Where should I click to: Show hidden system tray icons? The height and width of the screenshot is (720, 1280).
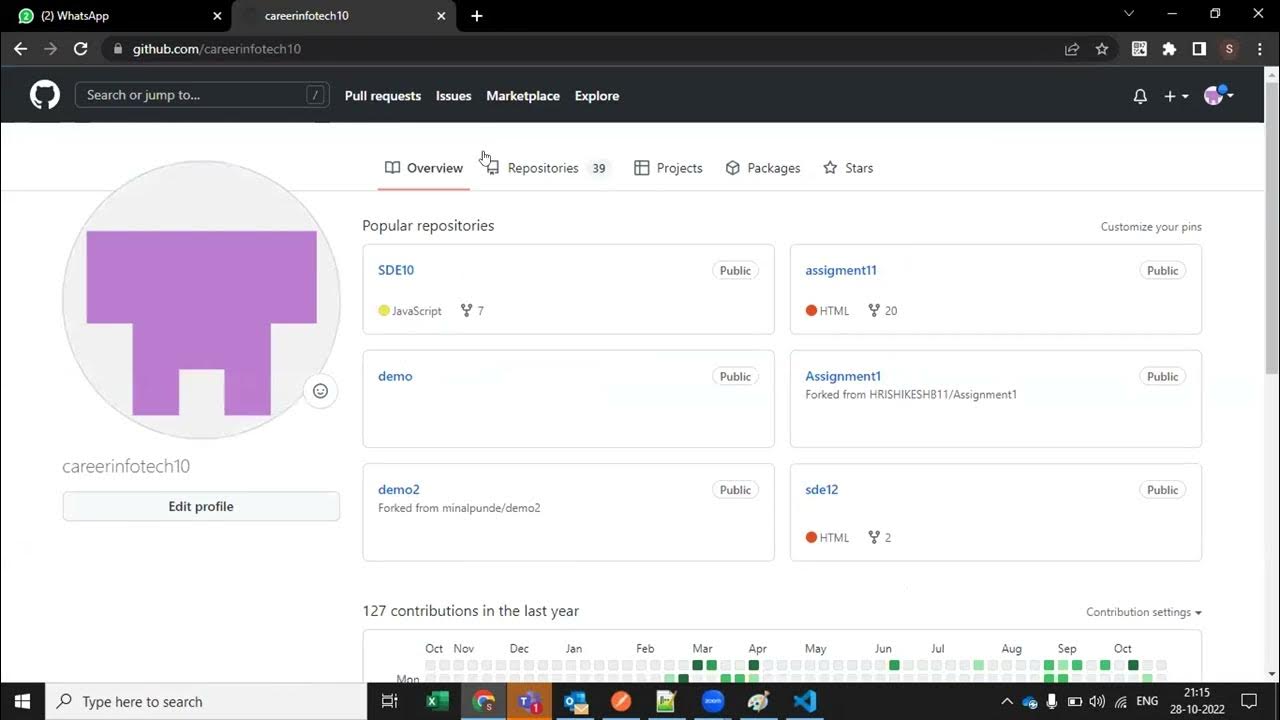coord(1007,701)
